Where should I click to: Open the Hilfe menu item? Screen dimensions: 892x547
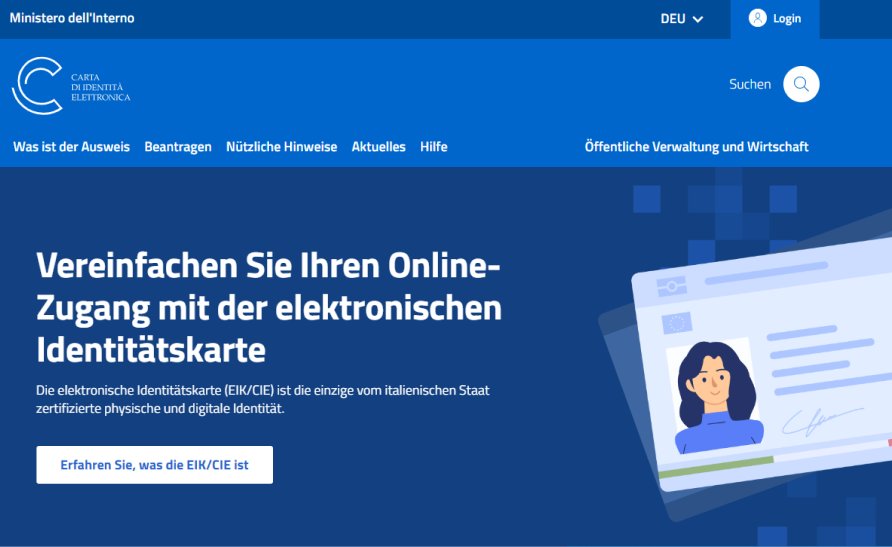pos(433,147)
